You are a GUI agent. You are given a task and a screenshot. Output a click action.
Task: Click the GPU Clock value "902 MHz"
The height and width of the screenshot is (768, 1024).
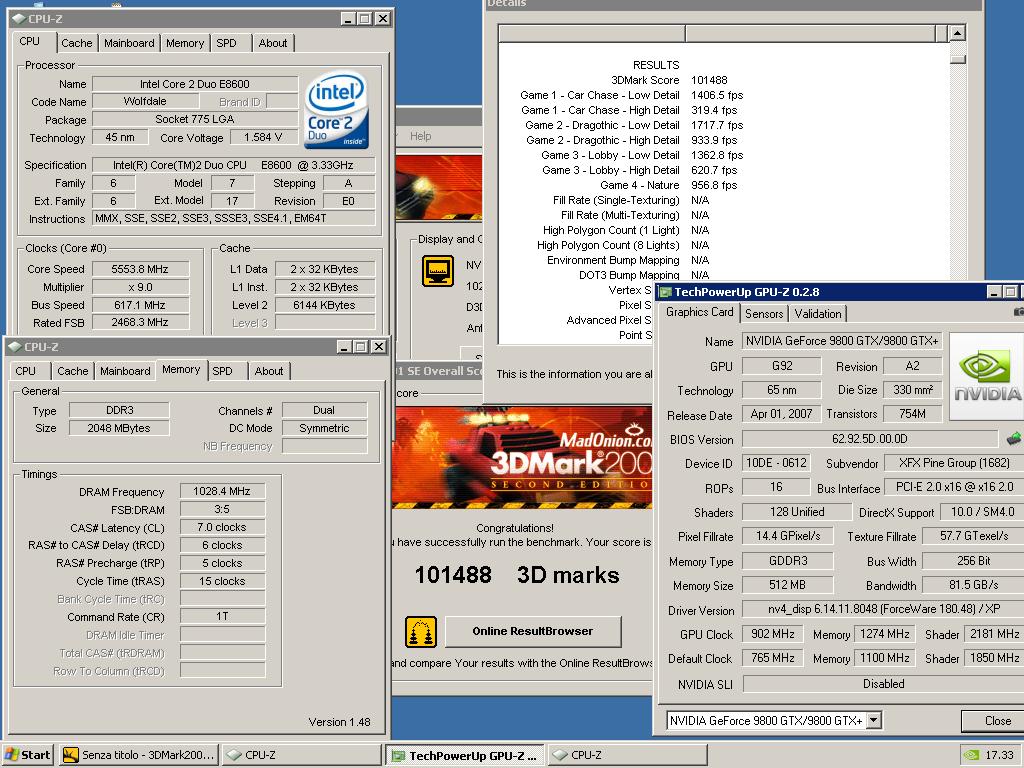[773, 634]
